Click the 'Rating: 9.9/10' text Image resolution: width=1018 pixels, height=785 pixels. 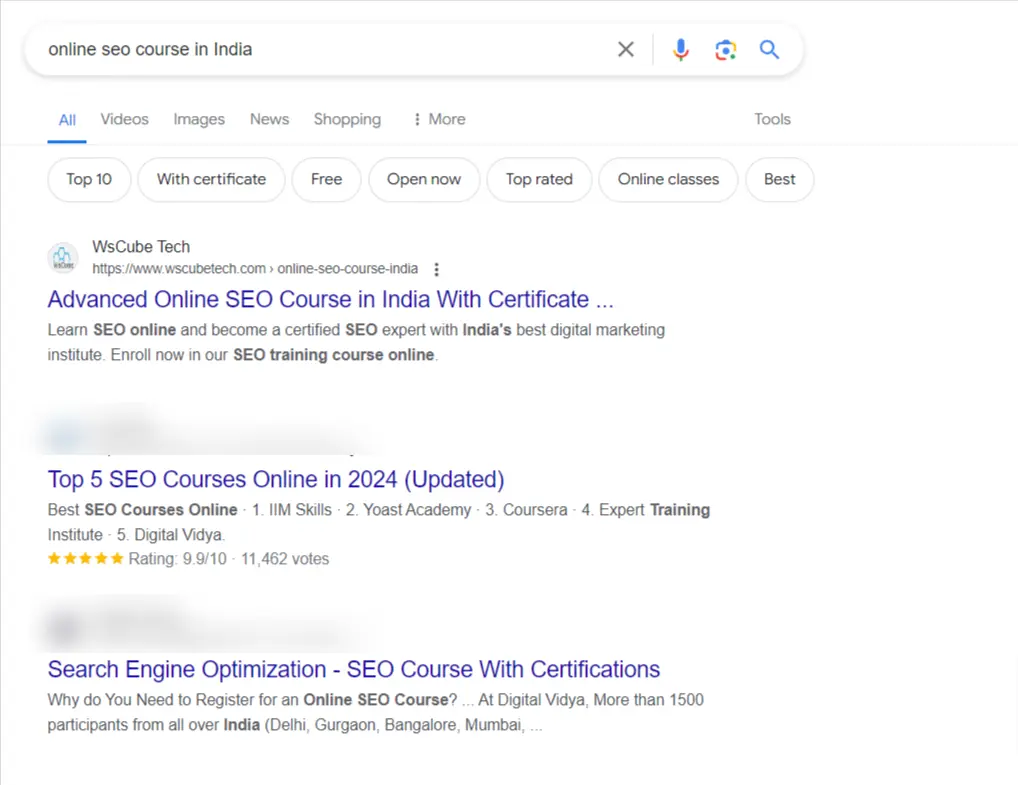(177, 559)
